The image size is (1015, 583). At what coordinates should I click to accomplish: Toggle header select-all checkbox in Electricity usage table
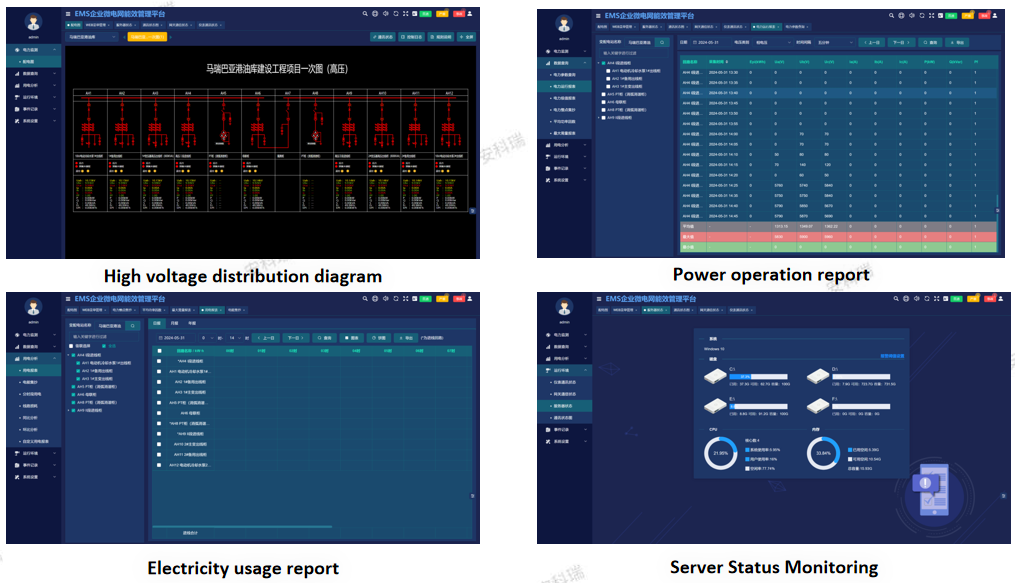pyautogui.click(x=159, y=351)
